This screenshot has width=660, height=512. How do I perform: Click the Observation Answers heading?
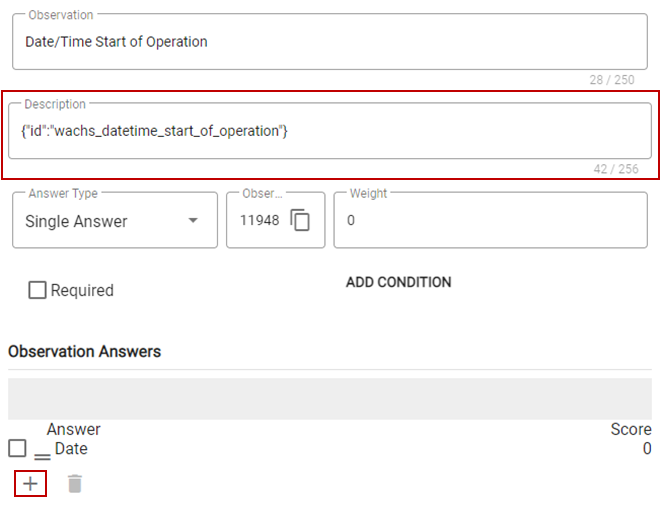click(85, 351)
